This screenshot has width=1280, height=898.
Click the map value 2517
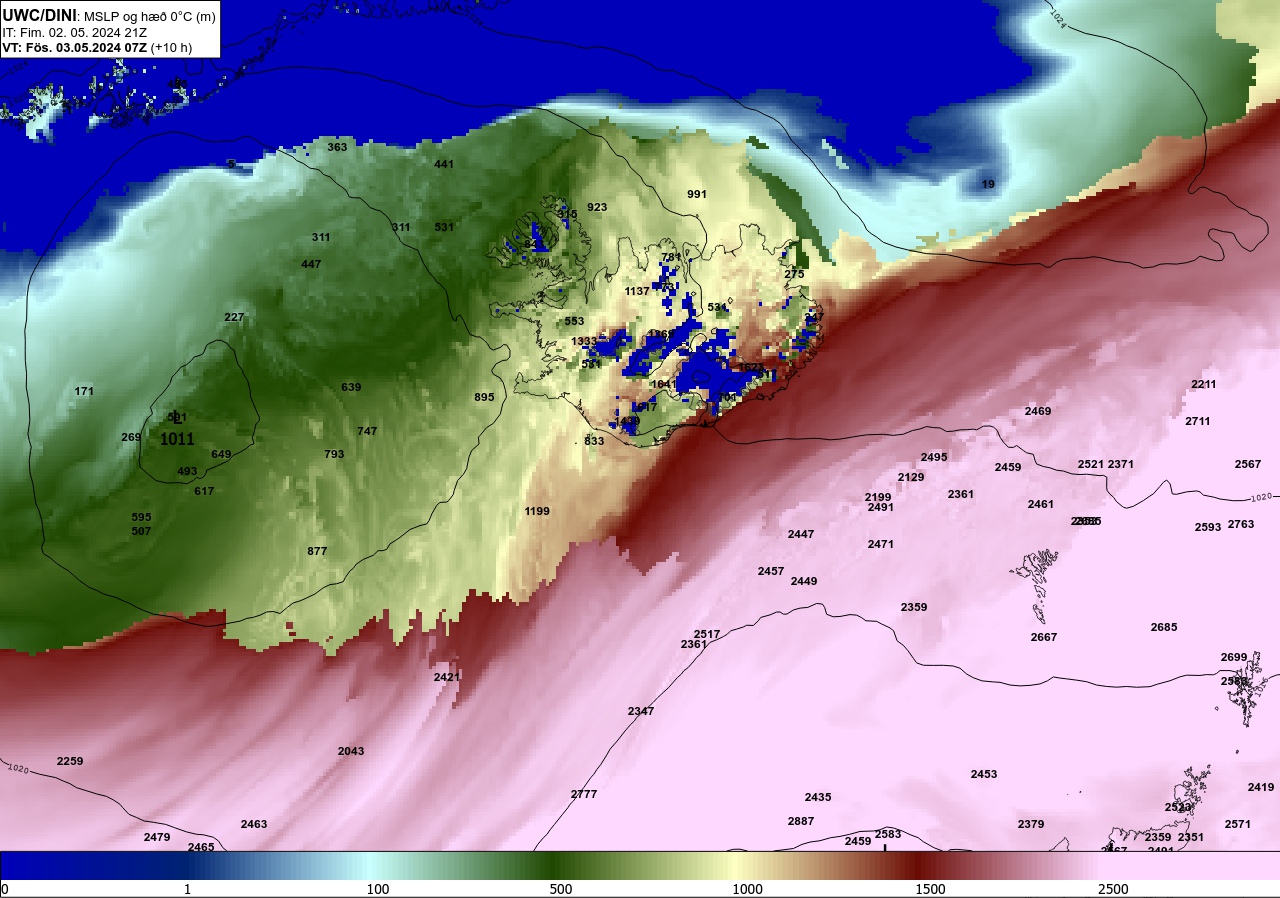[x=707, y=634]
